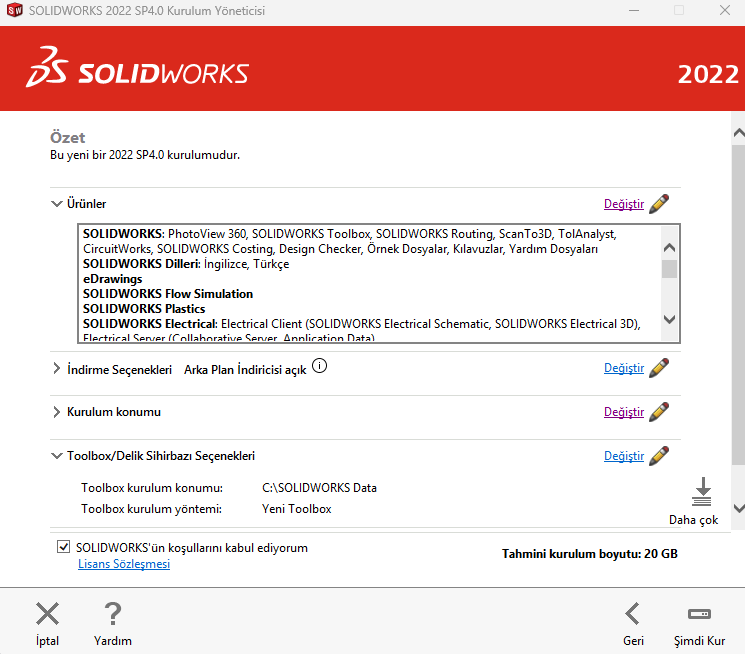Click Tahmini kurulum boyutu: 20 GB text

pos(590,554)
